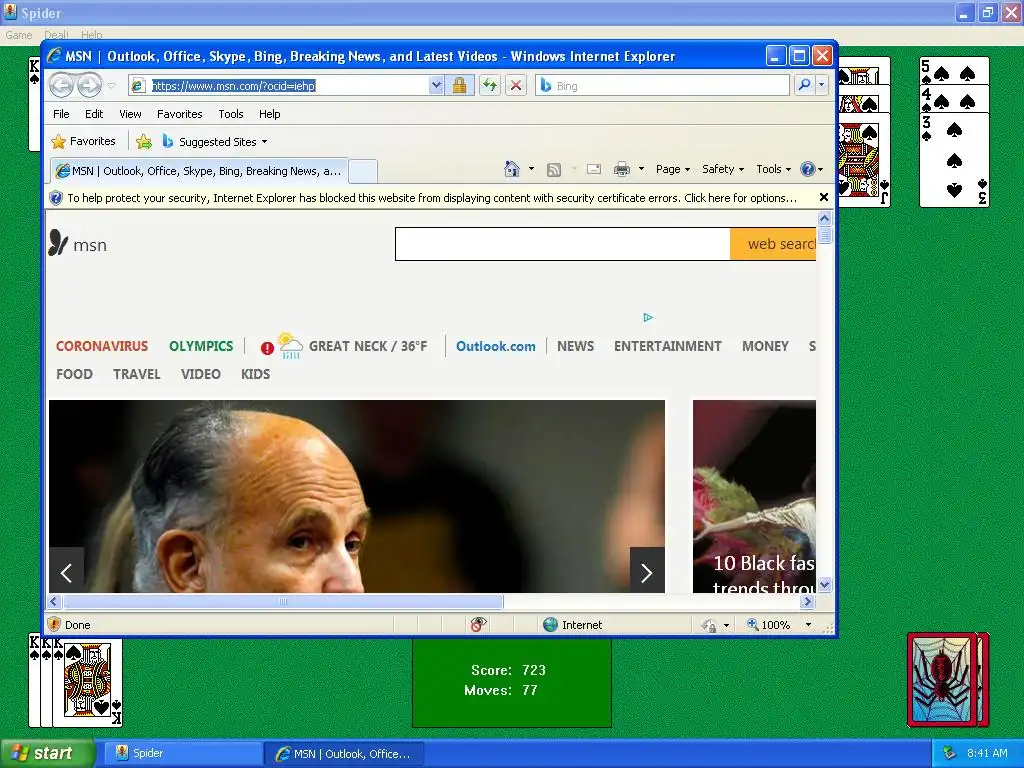
Task: Expand the search provider dropdown arrow
Action: coord(822,86)
